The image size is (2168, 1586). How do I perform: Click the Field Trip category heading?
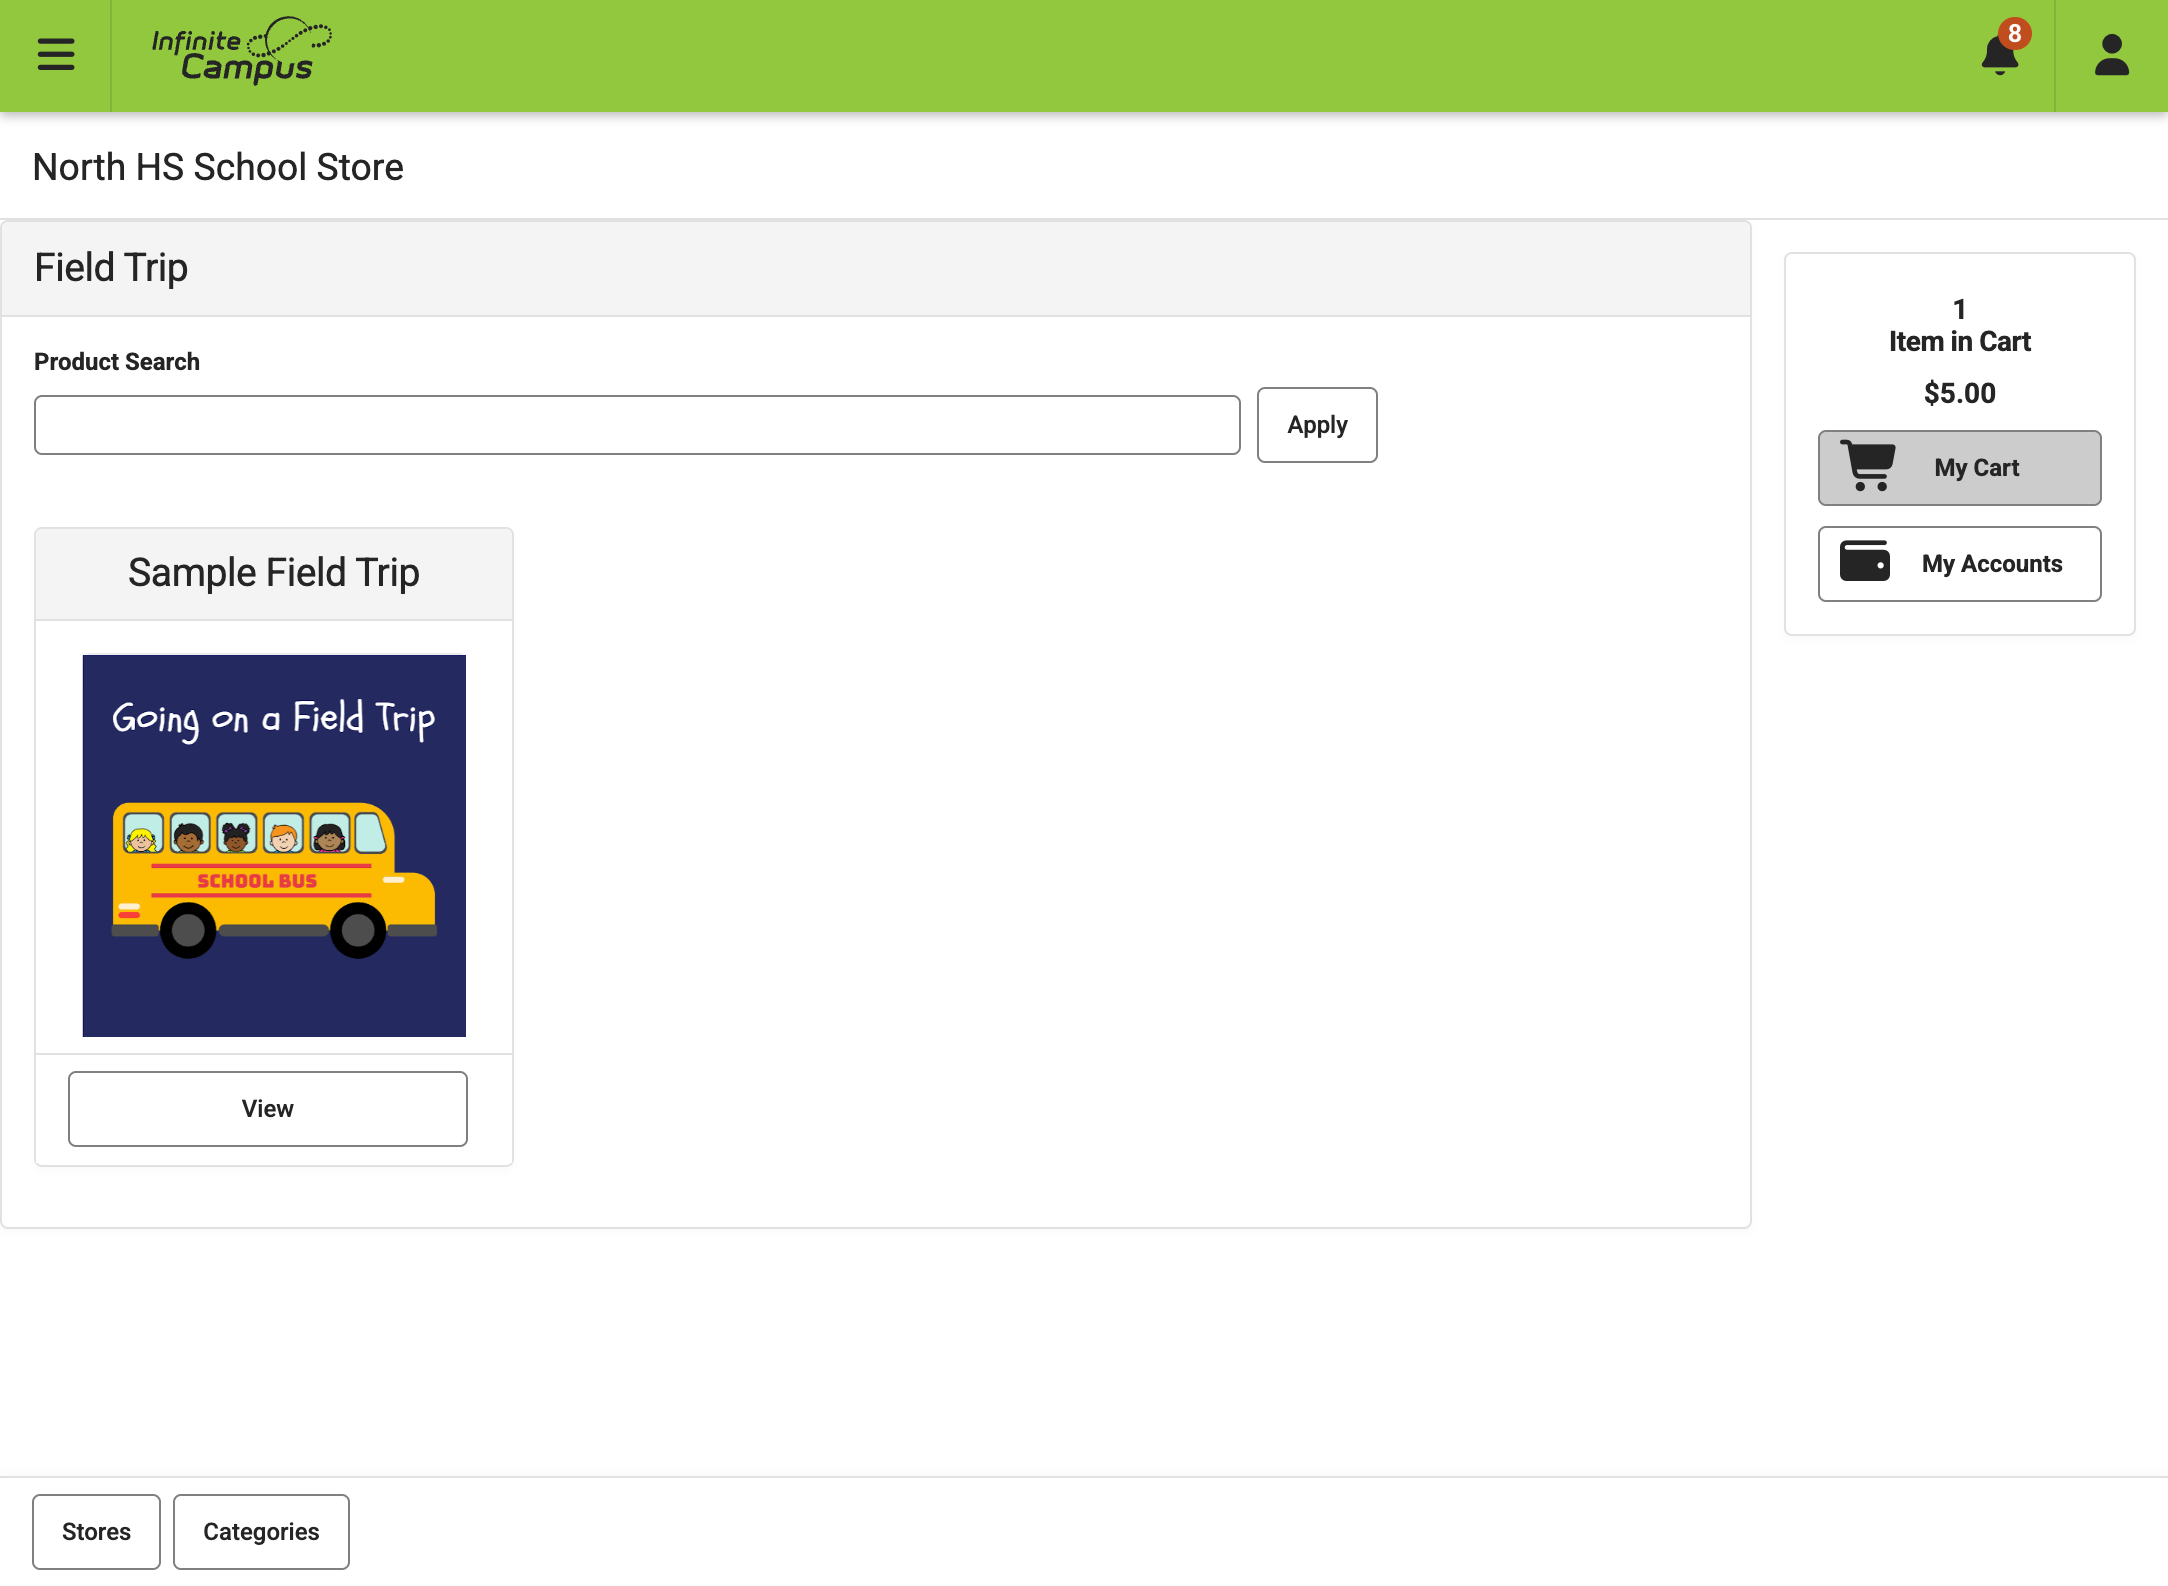point(111,268)
